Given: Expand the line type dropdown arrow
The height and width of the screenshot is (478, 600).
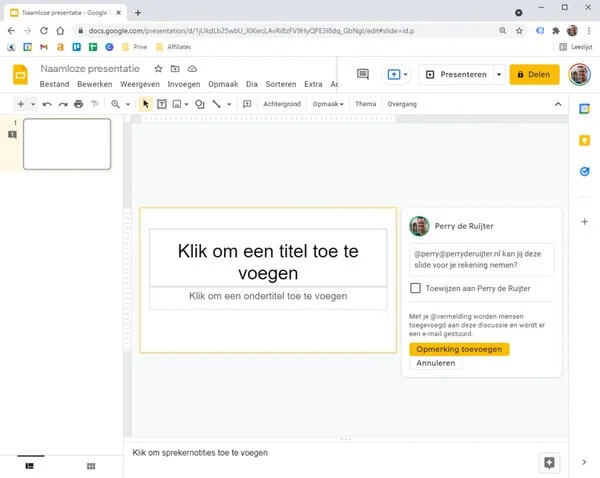Looking at the screenshot, I should (229, 104).
